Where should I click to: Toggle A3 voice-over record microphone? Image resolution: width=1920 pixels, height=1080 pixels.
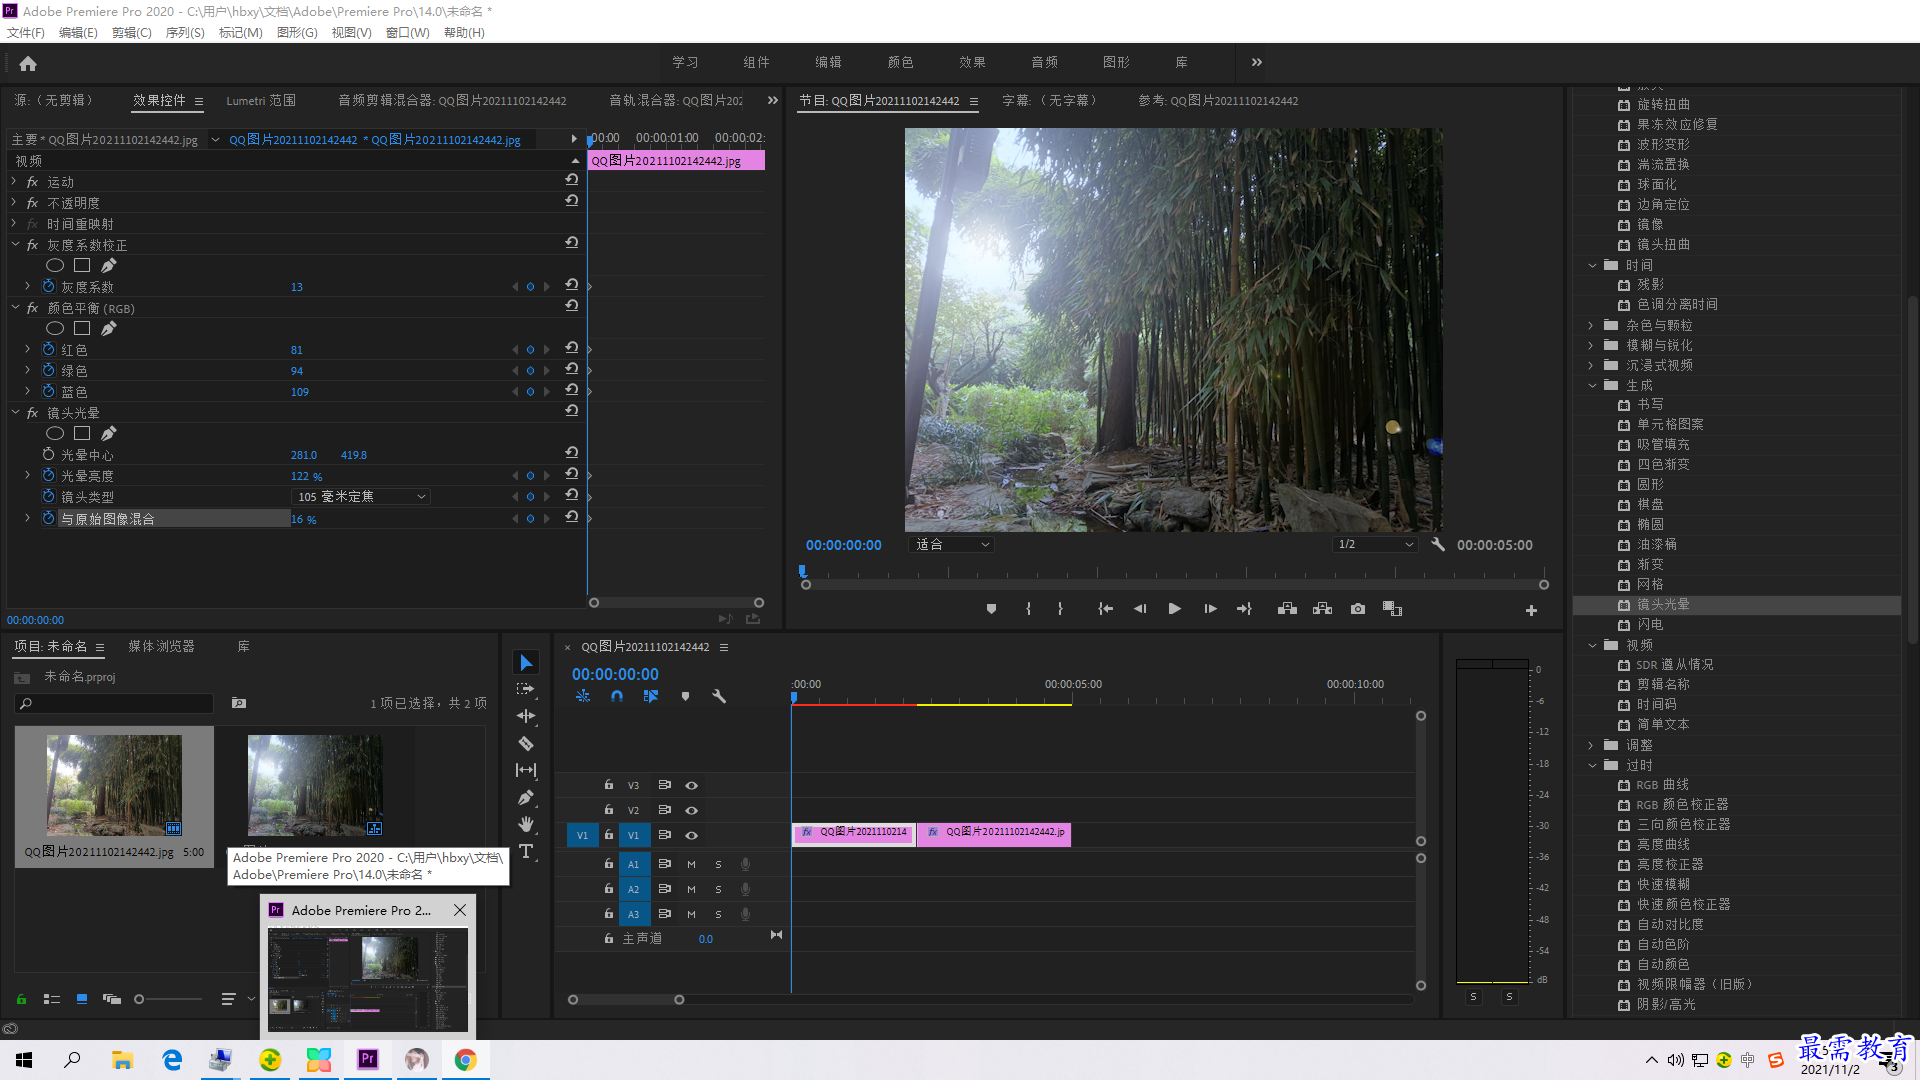(x=745, y=914)
